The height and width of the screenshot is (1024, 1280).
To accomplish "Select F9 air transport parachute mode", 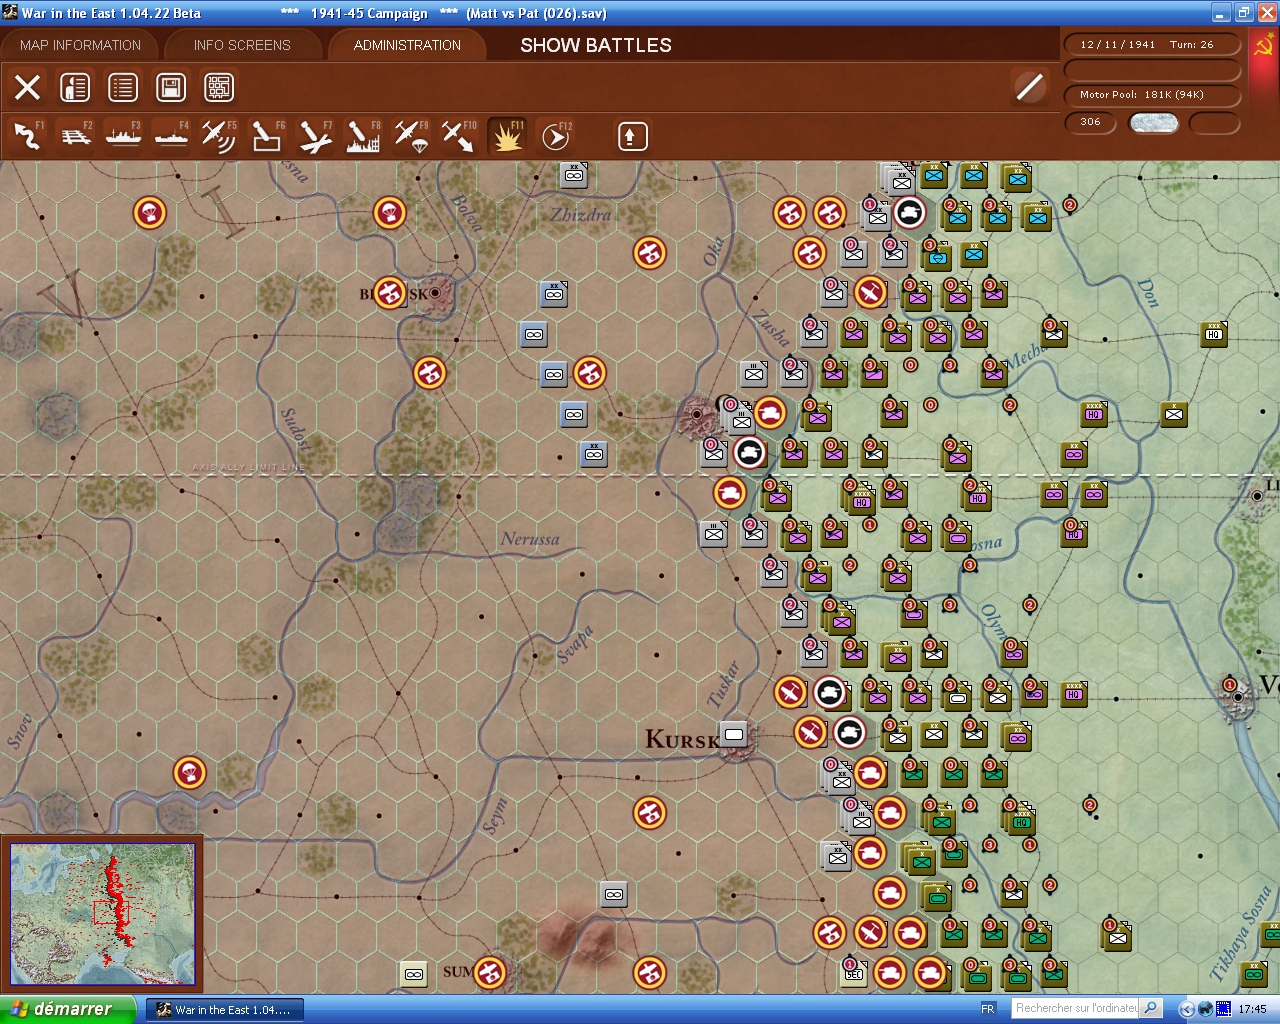I will 411,136.
